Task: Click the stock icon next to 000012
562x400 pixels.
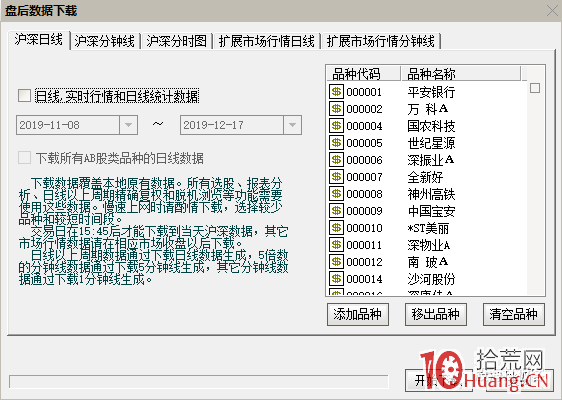Action: point(336,262)
